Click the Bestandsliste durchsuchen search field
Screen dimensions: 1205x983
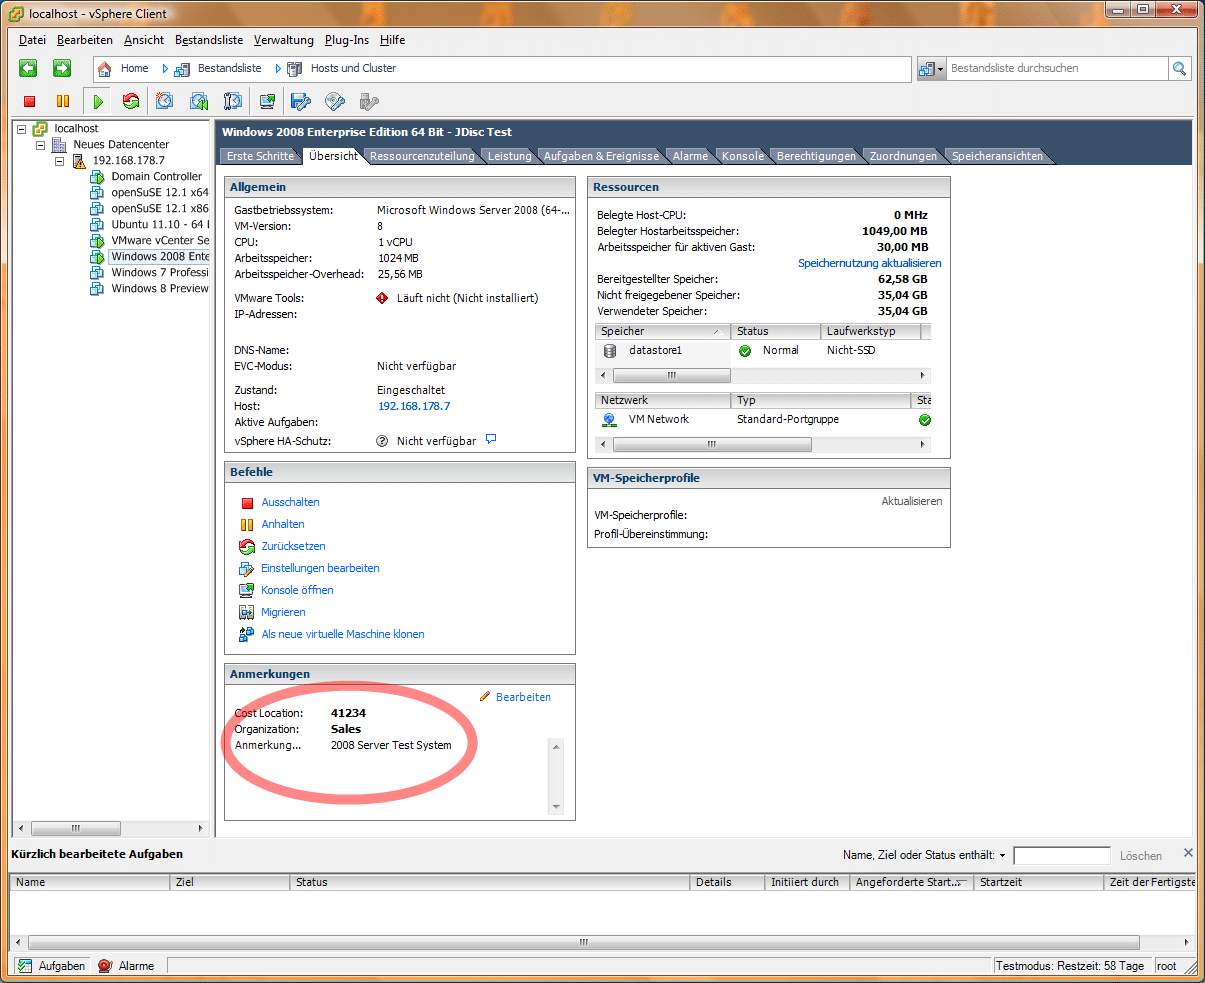[x=1056, y=68]
